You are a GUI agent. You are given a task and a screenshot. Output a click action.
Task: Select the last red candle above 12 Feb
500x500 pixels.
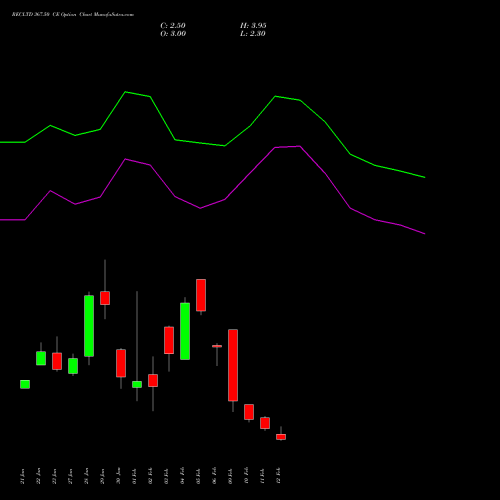coord(281,437)
